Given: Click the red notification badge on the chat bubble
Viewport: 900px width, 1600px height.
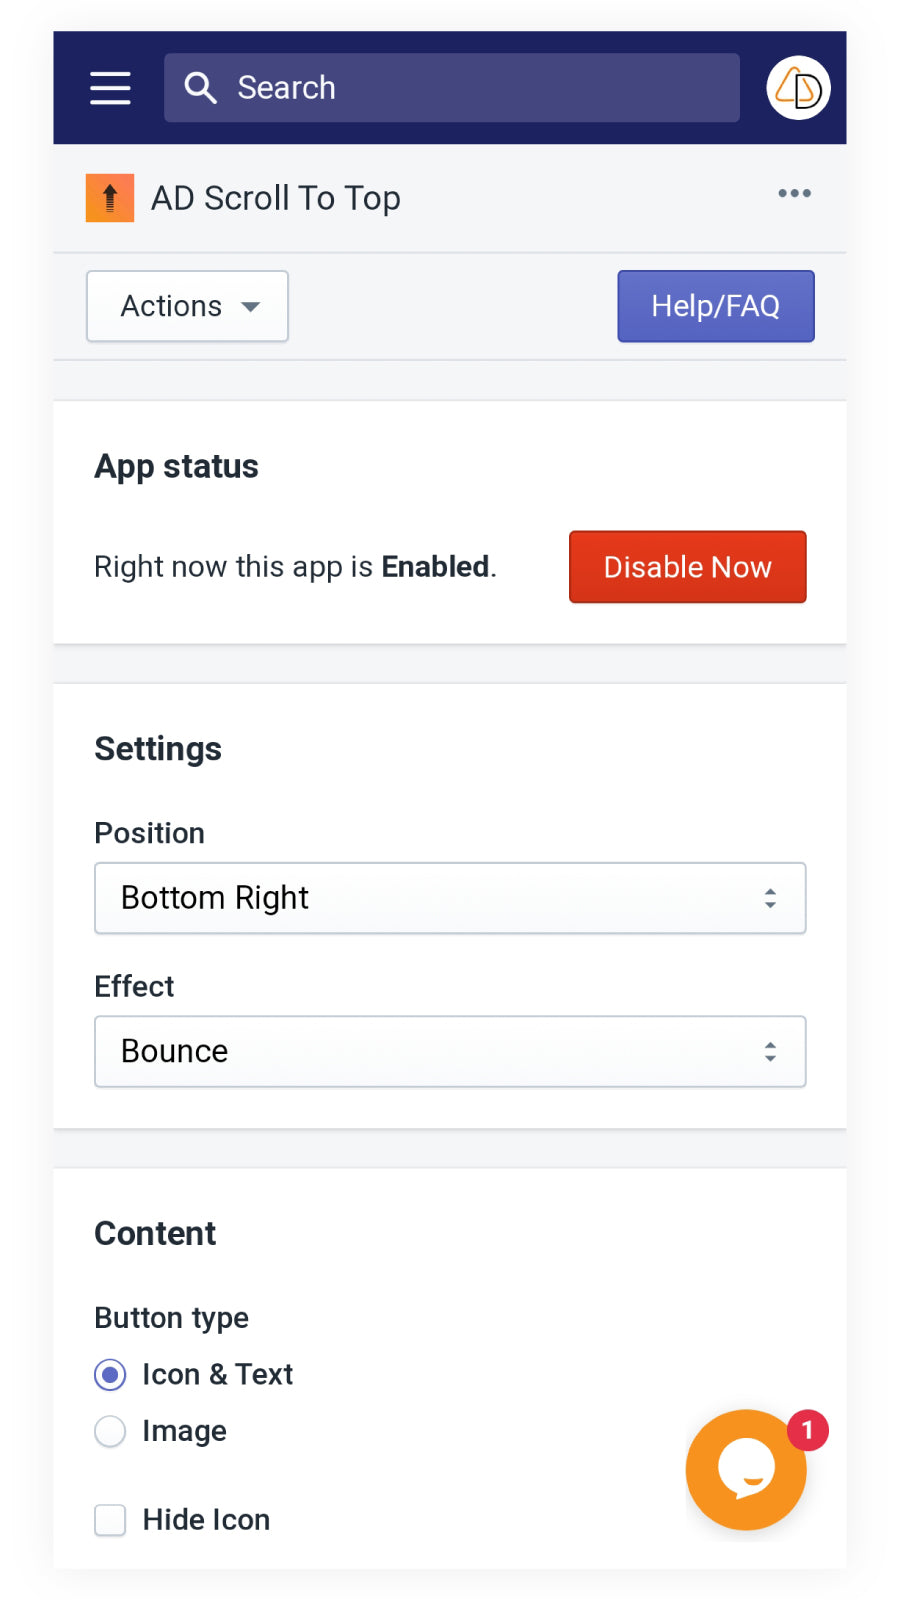Looking at the screenshot, I should click(x=806, y=1430).
